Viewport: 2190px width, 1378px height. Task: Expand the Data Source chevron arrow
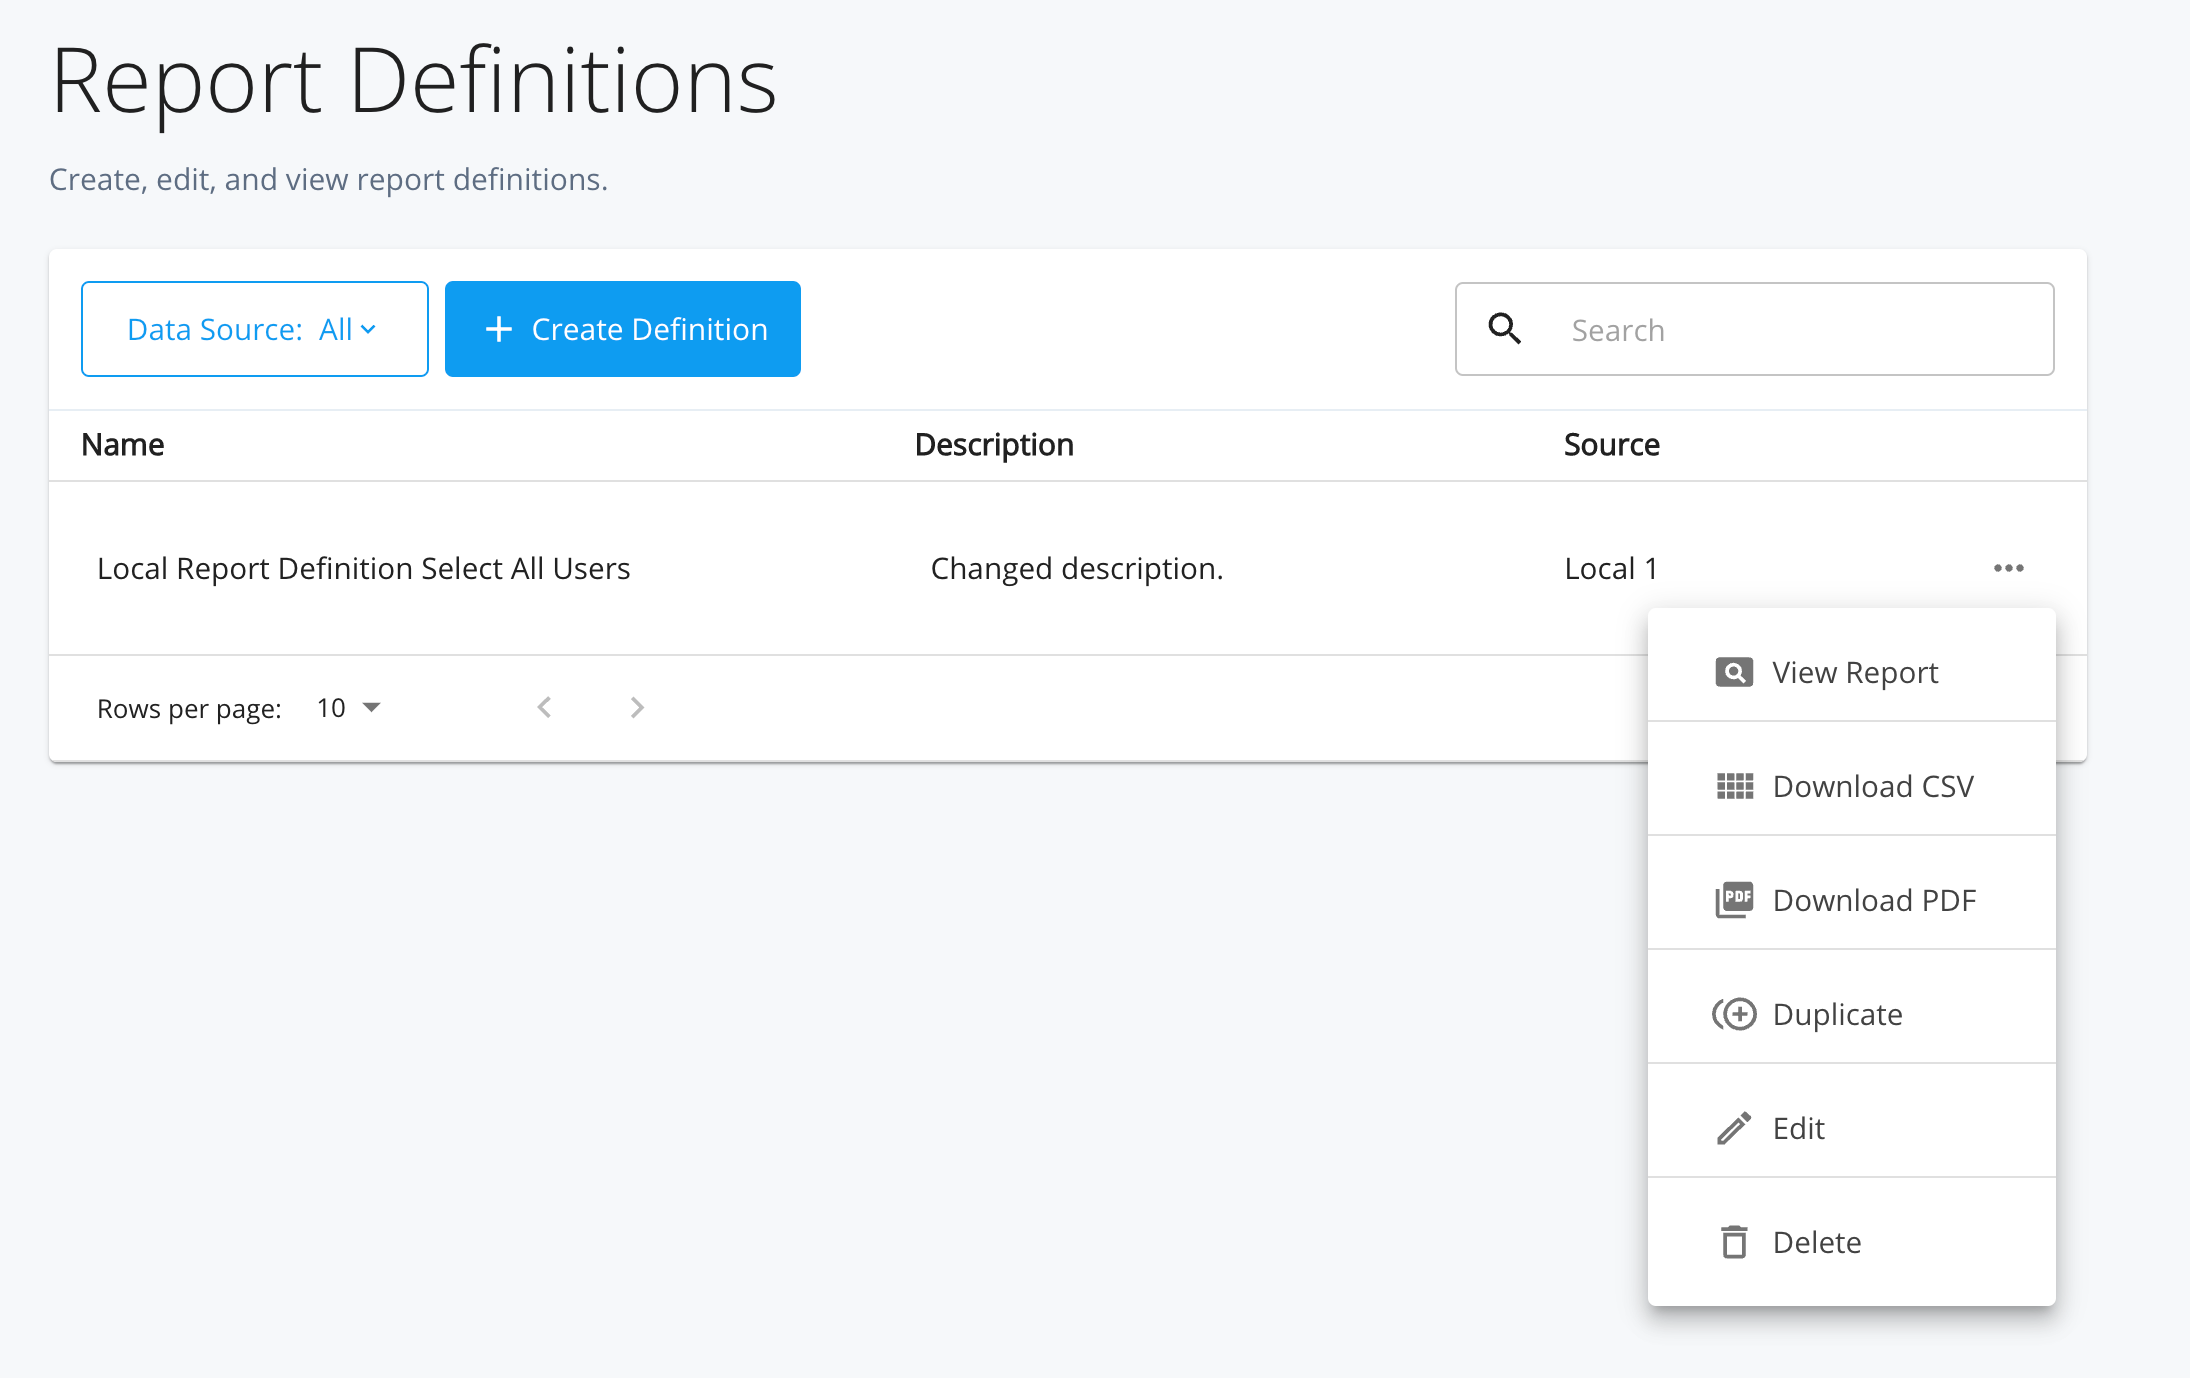(x=368, y=328)
